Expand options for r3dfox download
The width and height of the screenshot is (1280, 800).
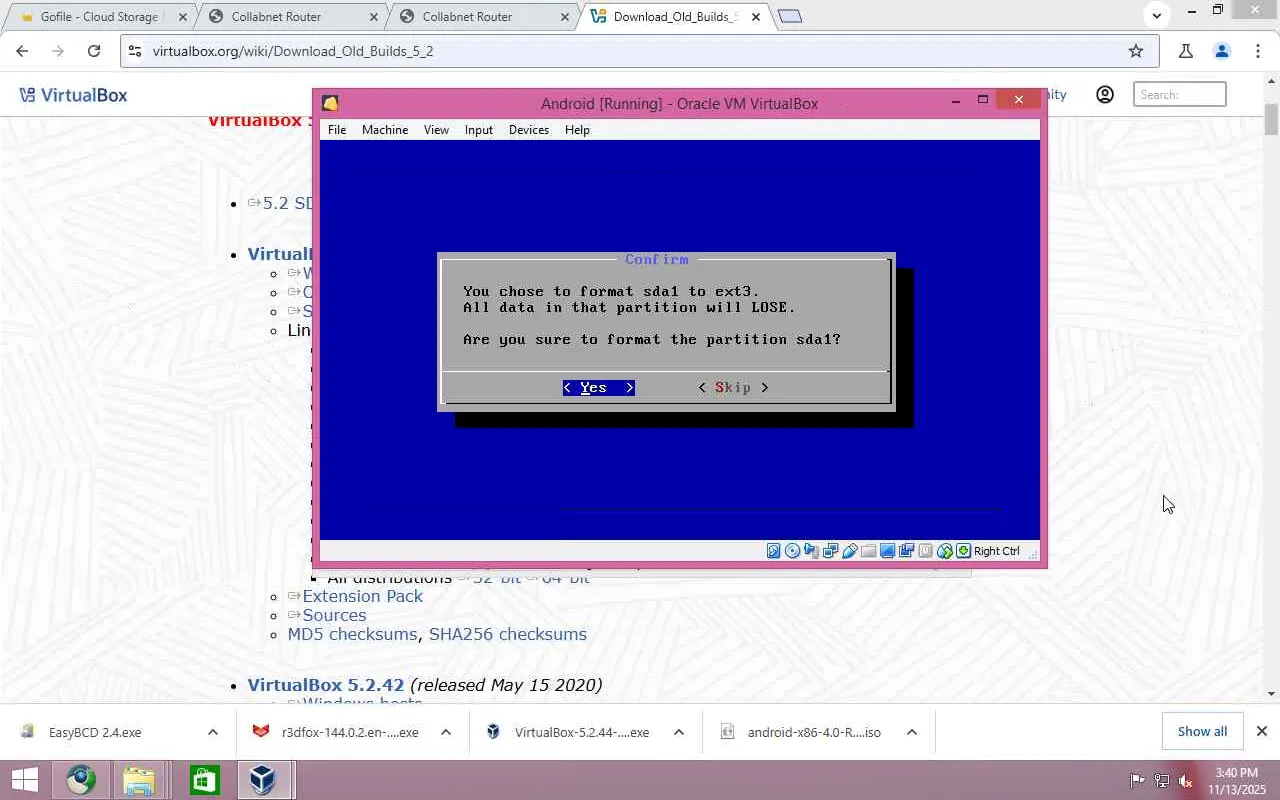coord(446,732)
